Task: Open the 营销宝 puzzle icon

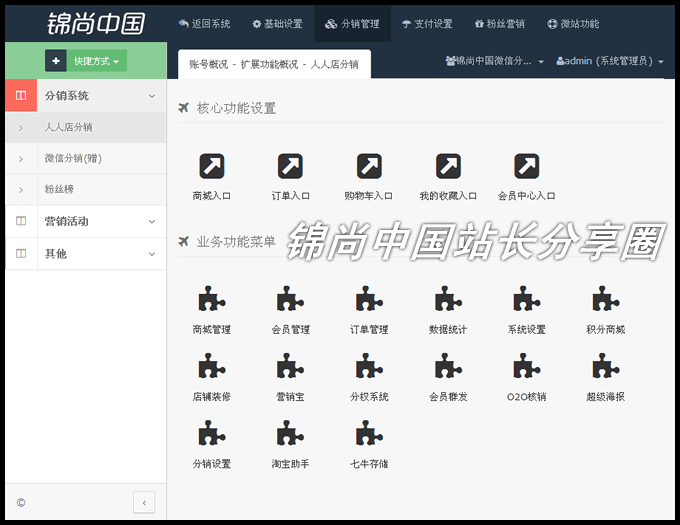Action: (x=290, y=366)
